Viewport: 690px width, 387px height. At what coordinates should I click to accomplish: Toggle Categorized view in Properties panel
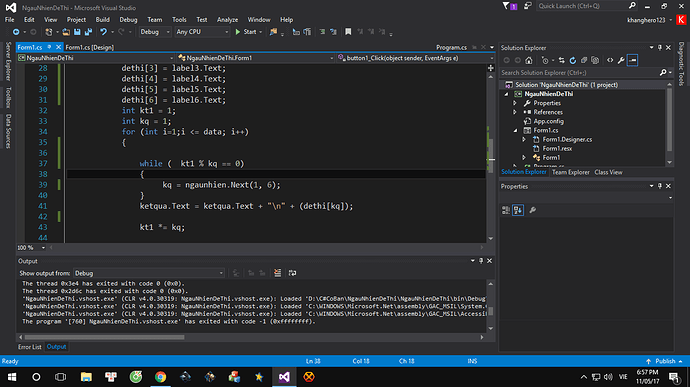tap(506, 210)
